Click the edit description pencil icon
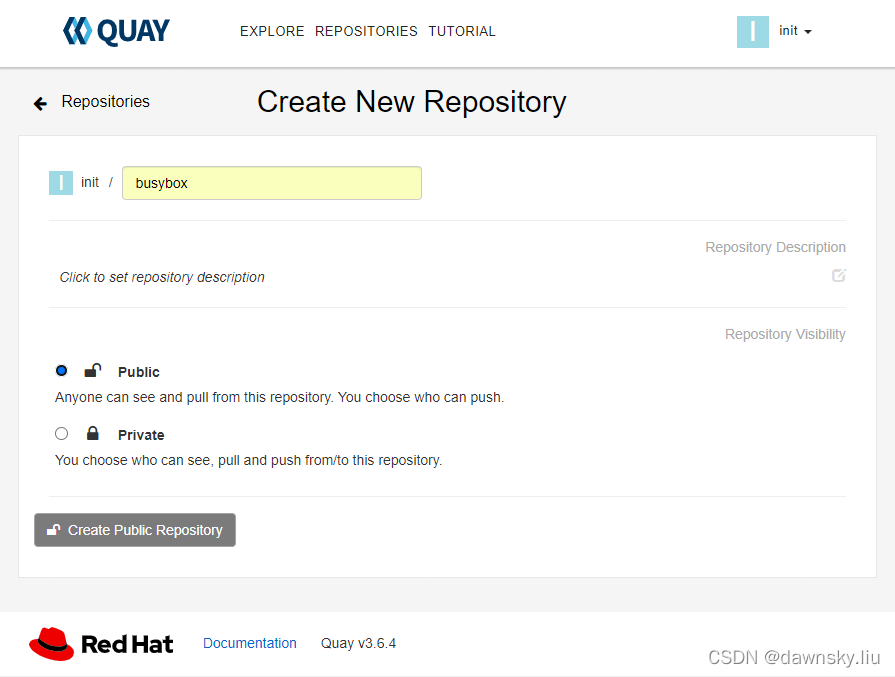 click(838, 275)
